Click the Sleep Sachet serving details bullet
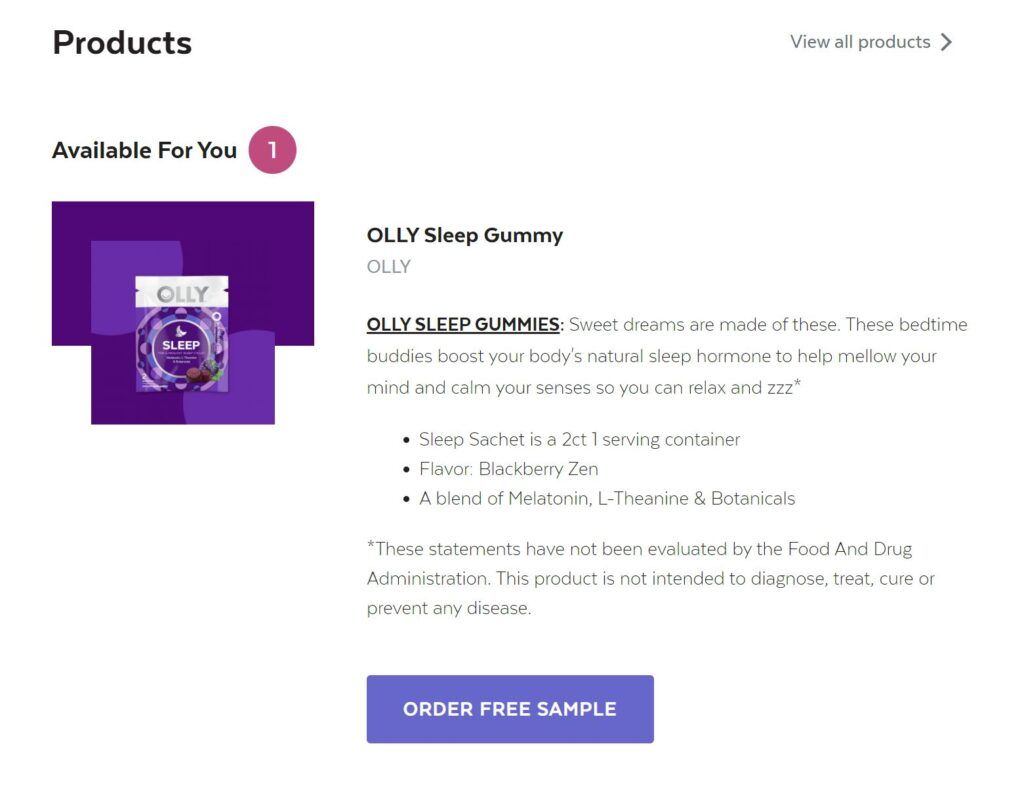This screenshot has height=788, width=1024. pos(580,439)
